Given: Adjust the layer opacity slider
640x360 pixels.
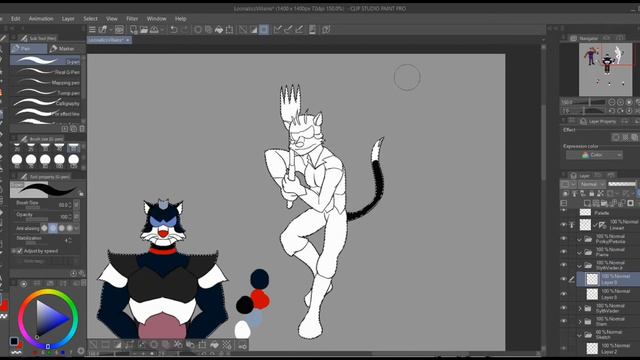Looking at the screenshot, I should click(x=622, y=184).
